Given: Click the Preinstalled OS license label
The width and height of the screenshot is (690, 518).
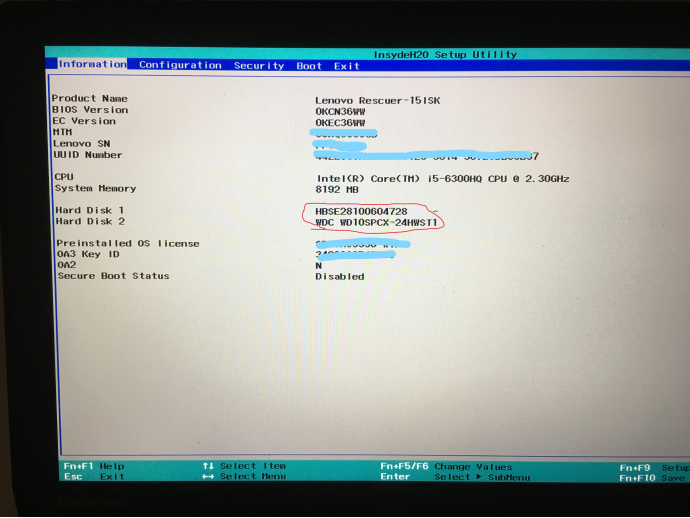Looking at the screenshot, I should 128,243.
